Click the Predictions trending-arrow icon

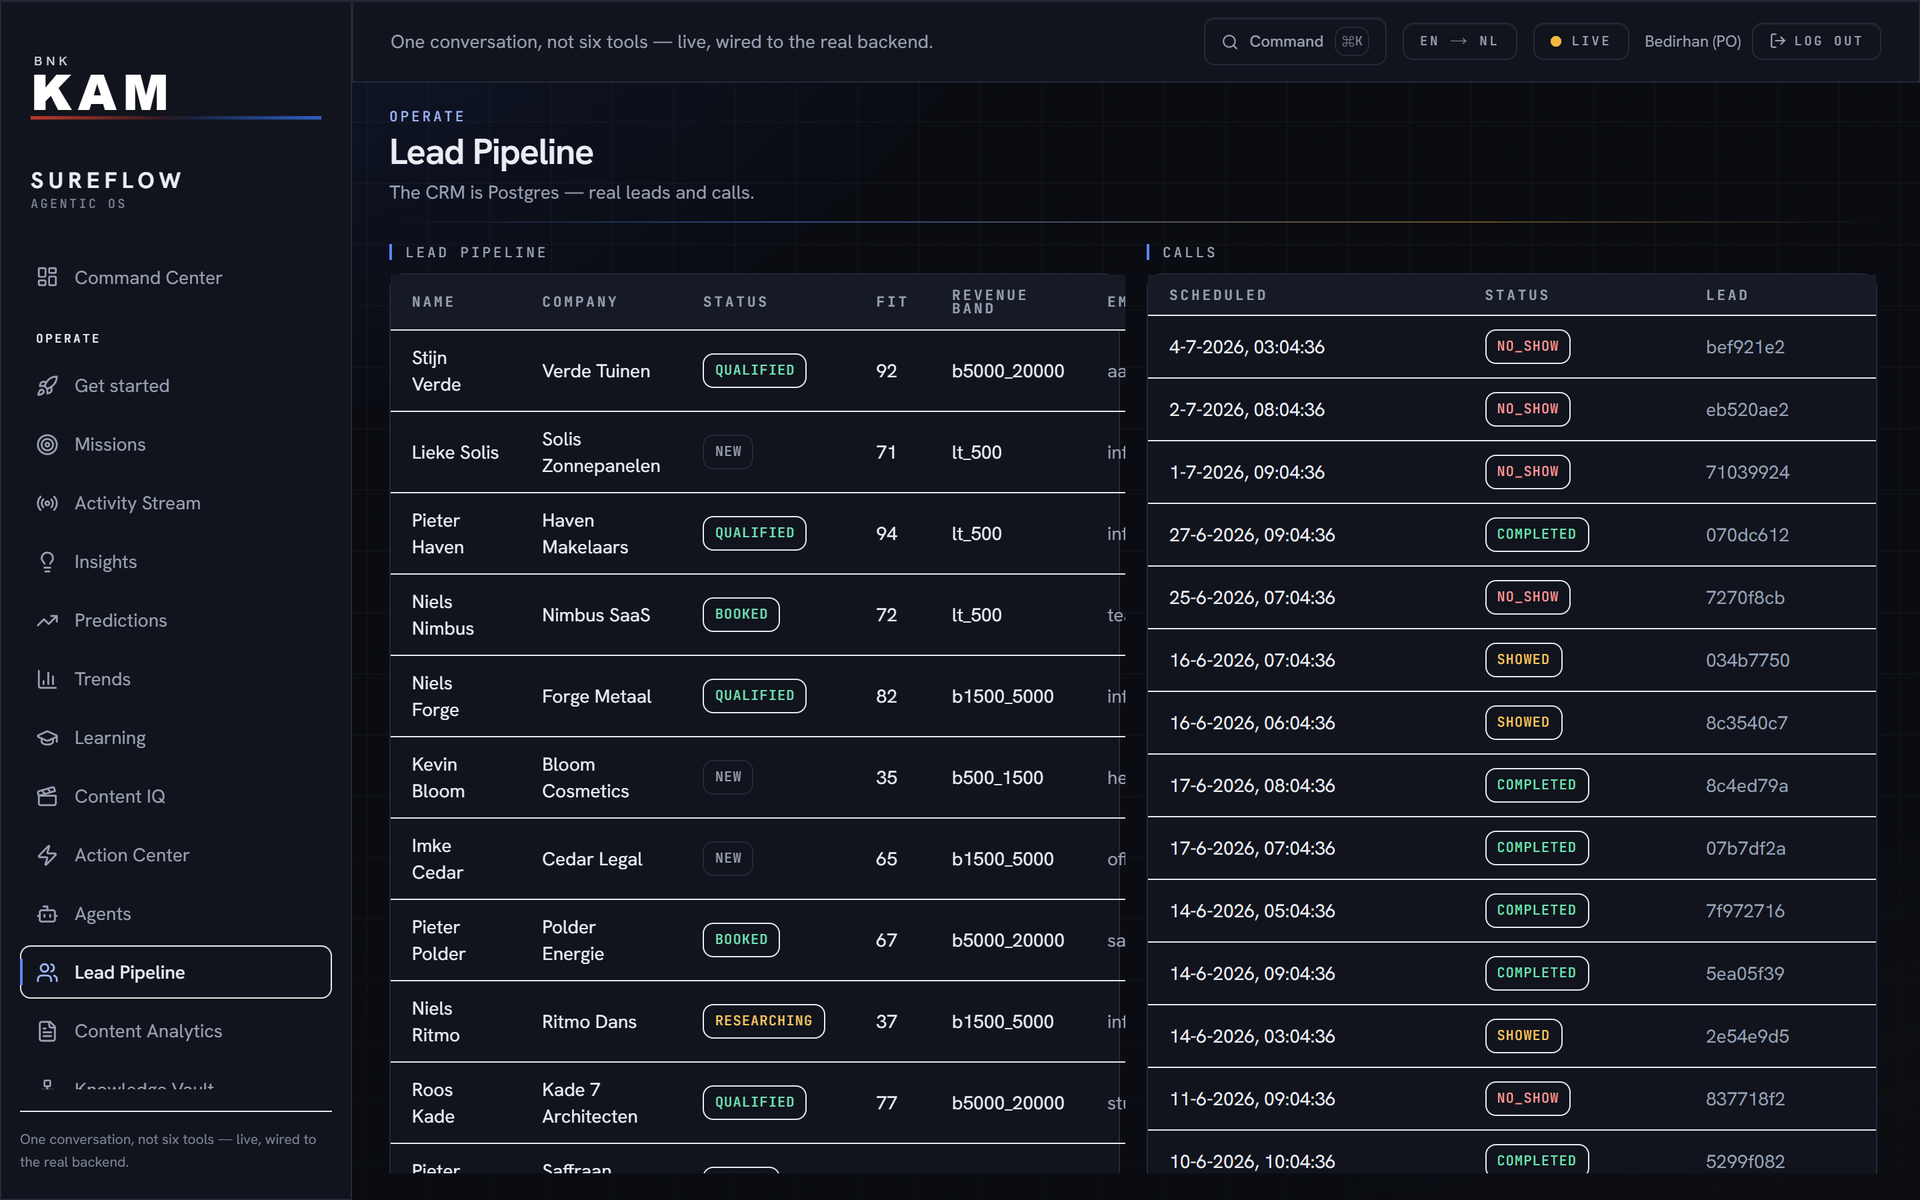[47, 621]
